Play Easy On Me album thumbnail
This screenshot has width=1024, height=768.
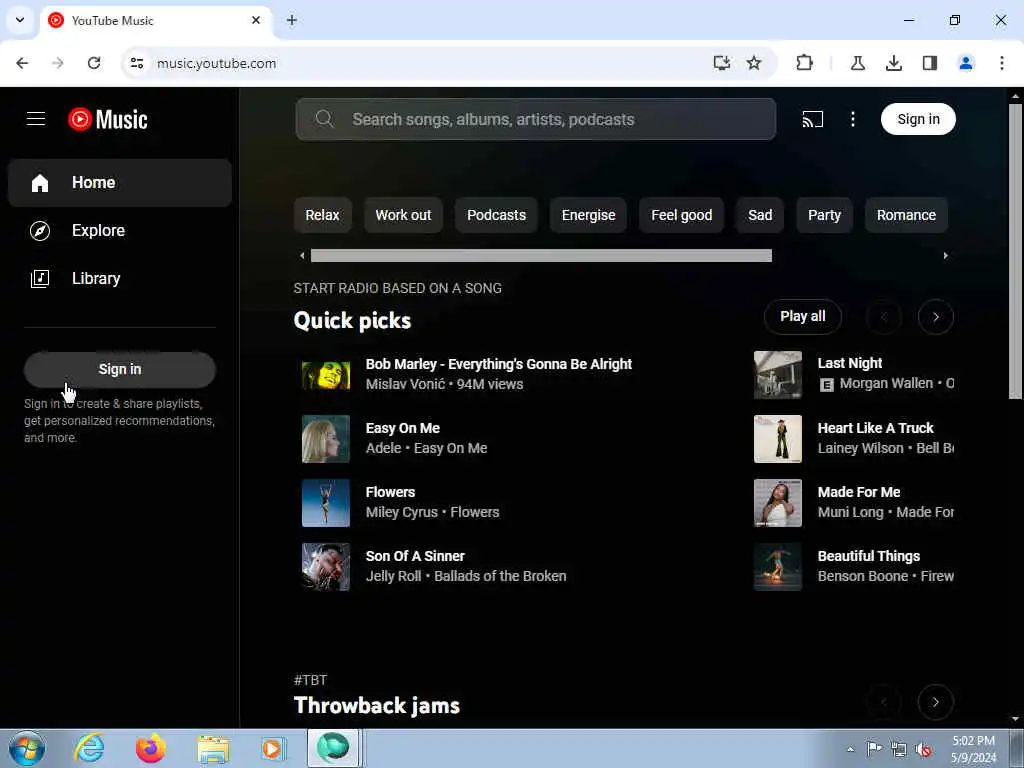point(326,439)
